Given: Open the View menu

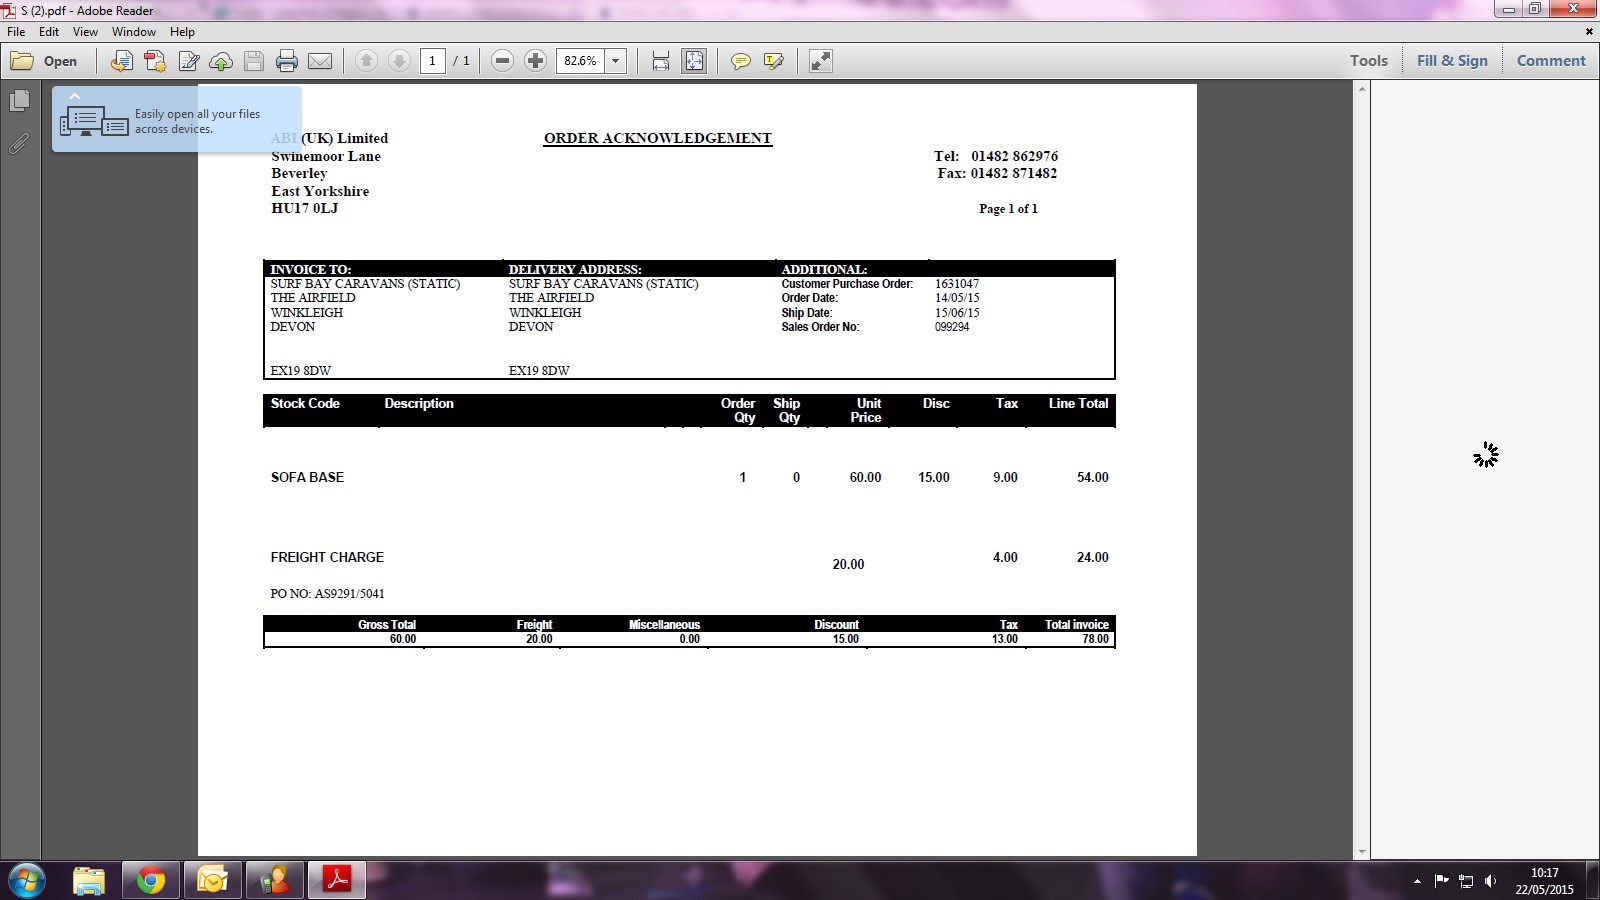Looking at the screenshot, I should pos(85,32).
